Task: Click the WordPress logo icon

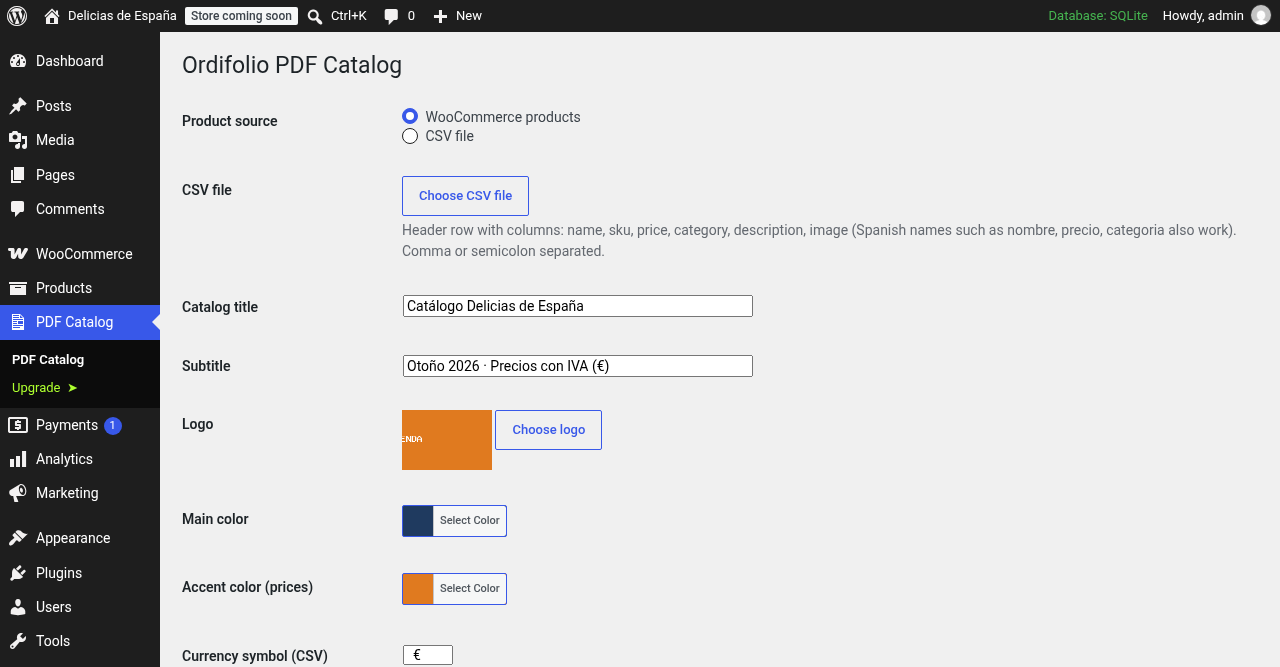Action: (x=17, y=16)
